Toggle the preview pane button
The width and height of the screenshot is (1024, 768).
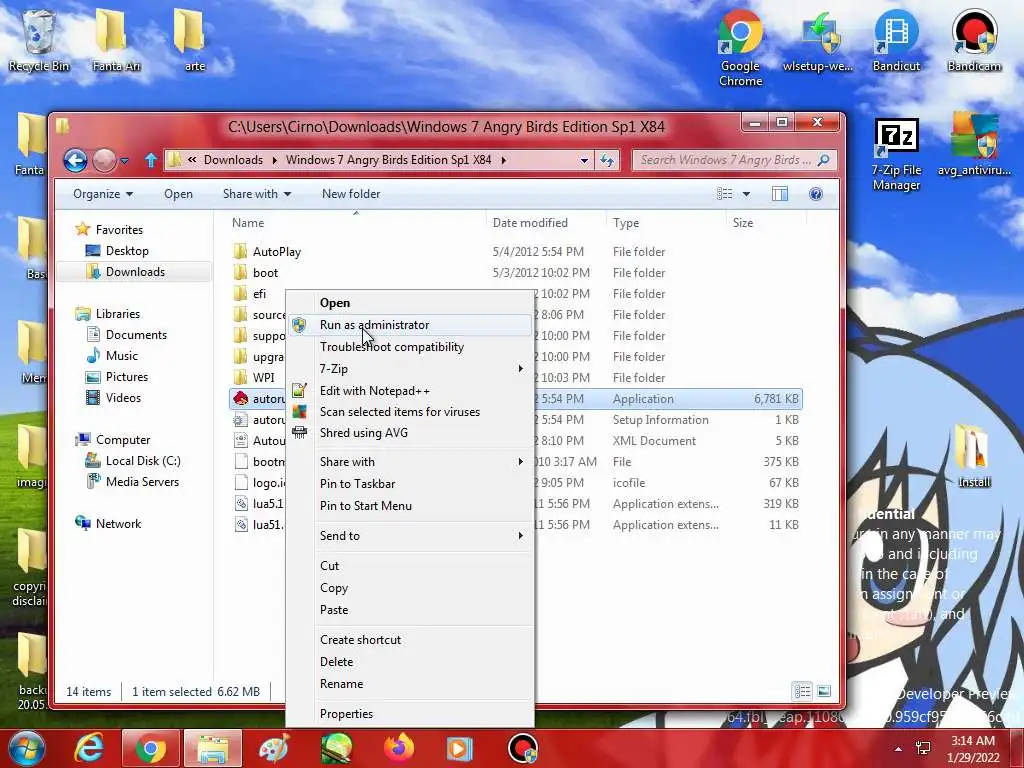click(x=780, y=194)
